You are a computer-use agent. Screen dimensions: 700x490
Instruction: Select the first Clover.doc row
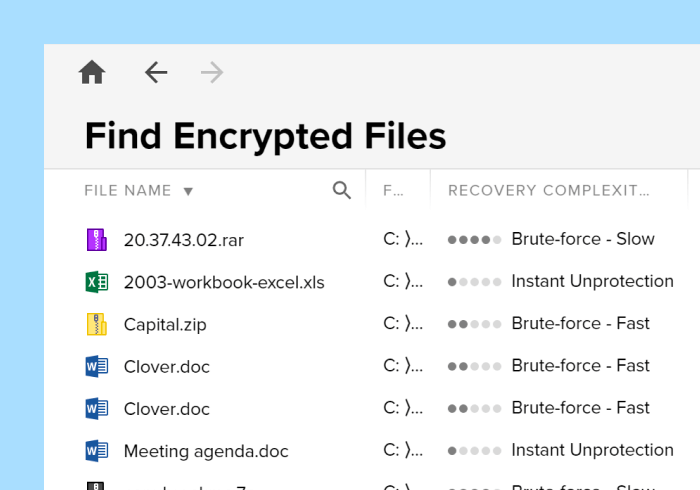click(x=365, y=366)
